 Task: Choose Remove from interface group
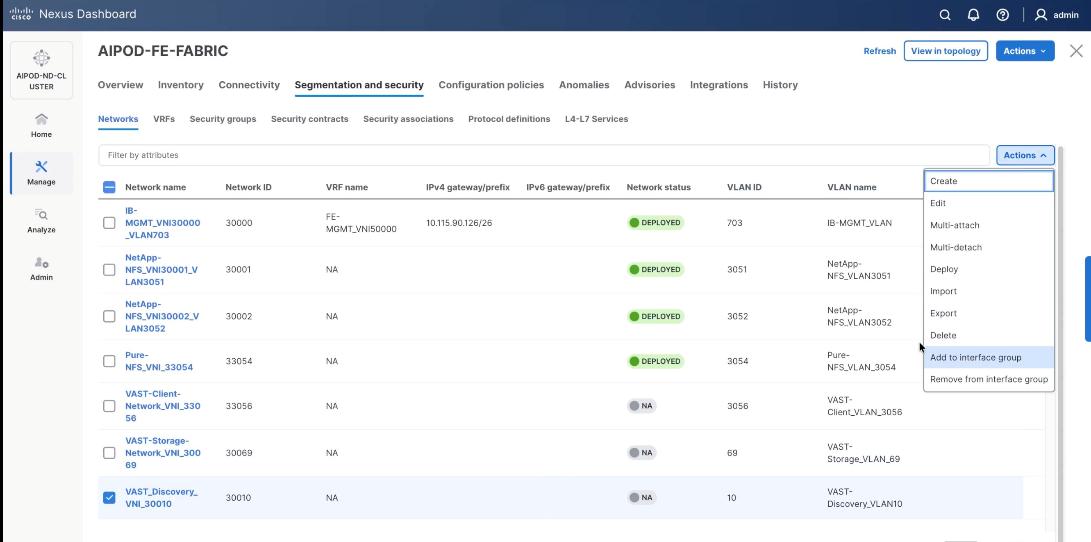click(x=989, y=379)
